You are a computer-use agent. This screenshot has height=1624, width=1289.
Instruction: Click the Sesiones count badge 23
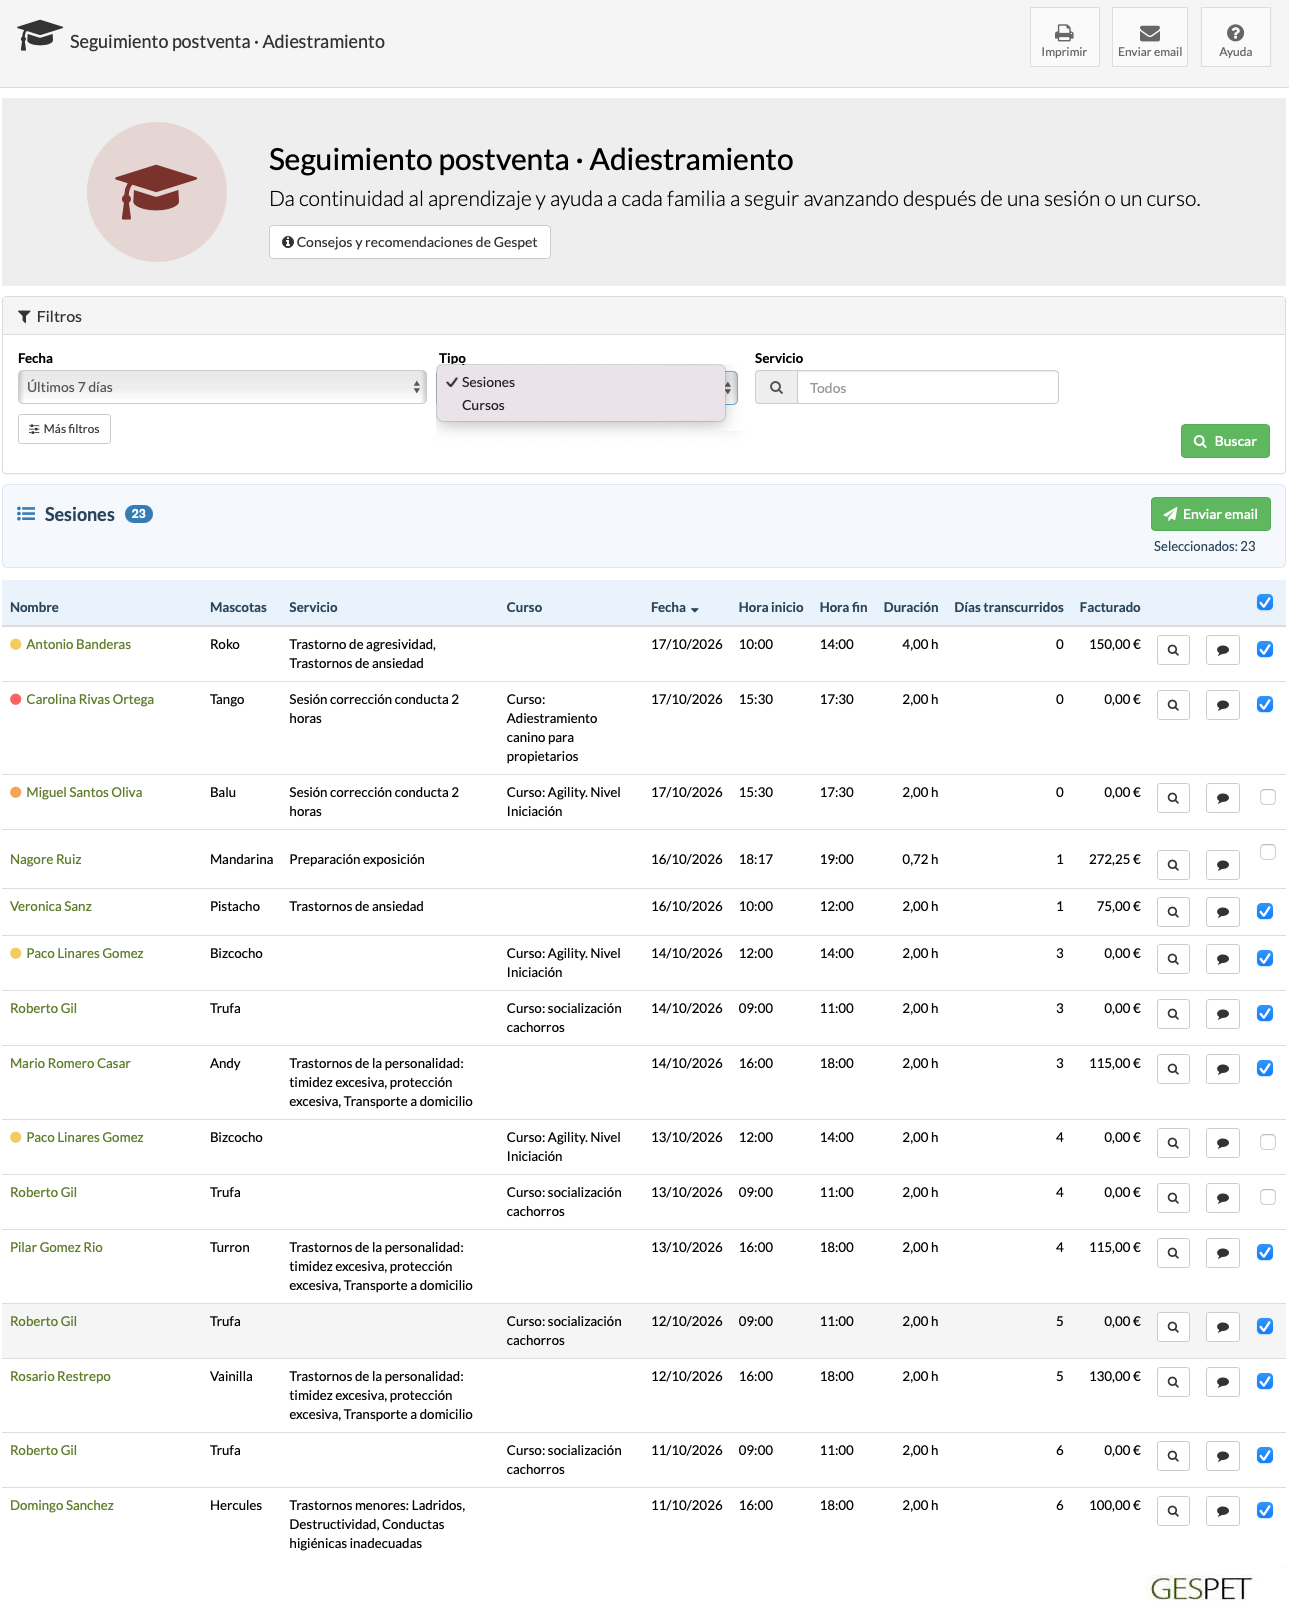tap(139, 514)
